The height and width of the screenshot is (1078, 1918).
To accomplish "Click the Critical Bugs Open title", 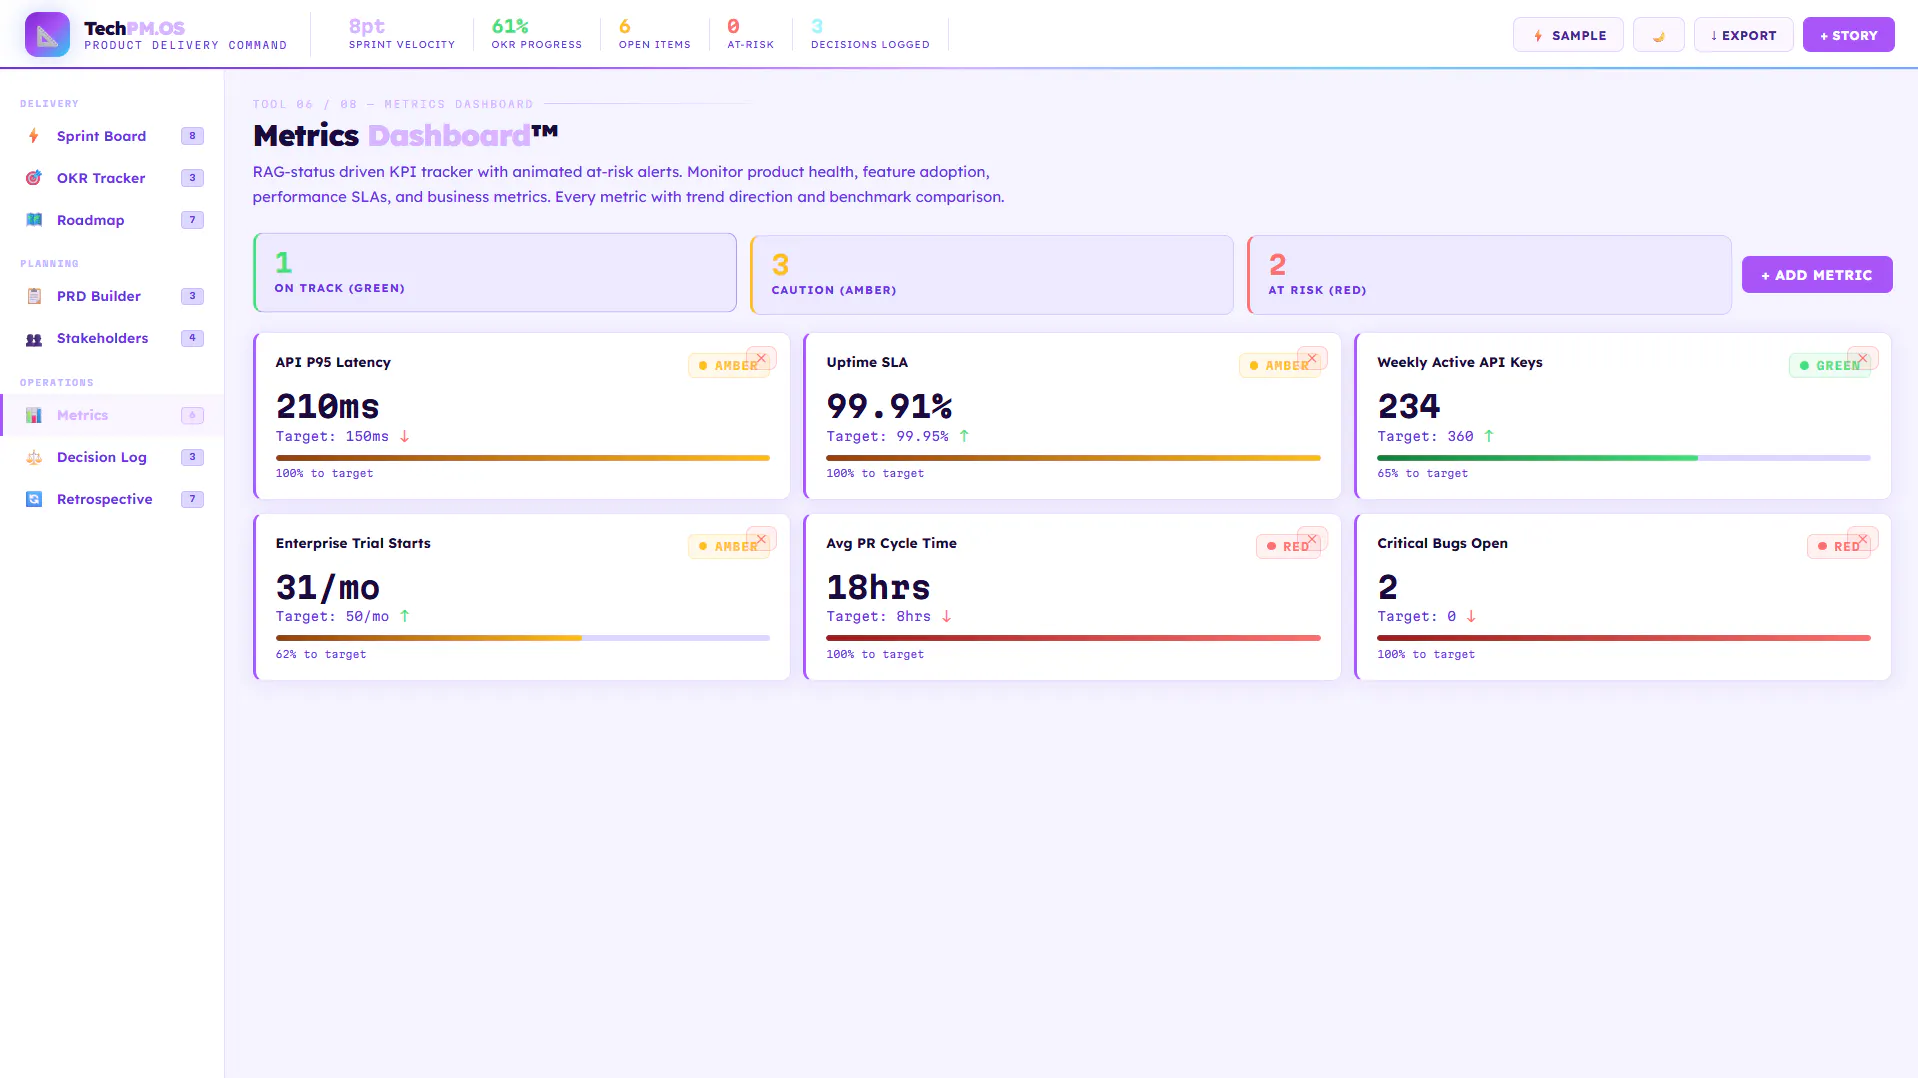I will 1442,543.
